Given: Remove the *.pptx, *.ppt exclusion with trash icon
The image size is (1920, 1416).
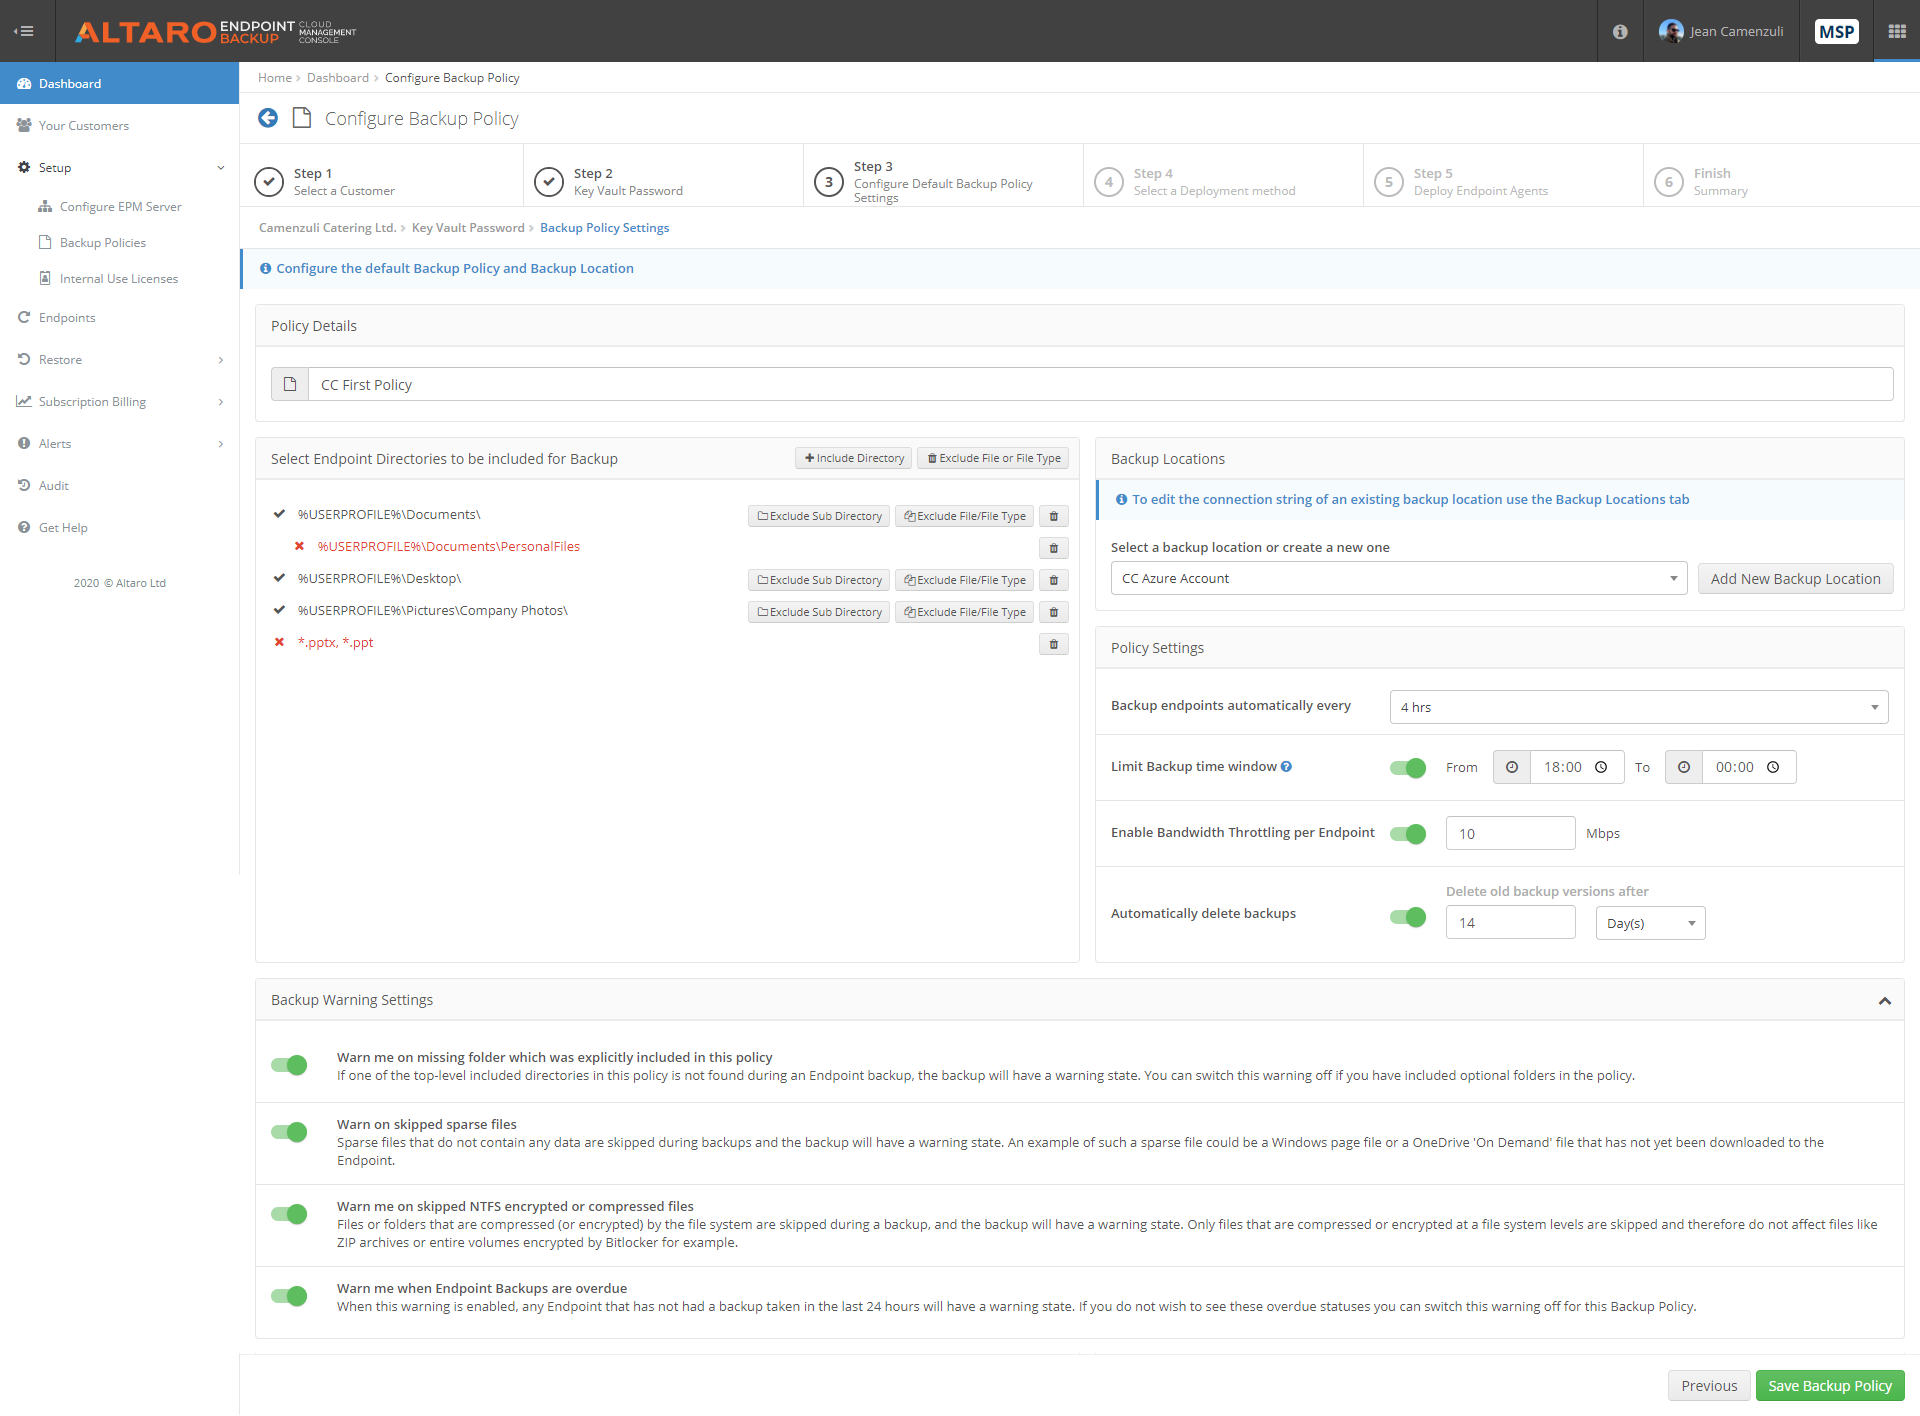Looking at the screenshot, I should pos(1053,644).
